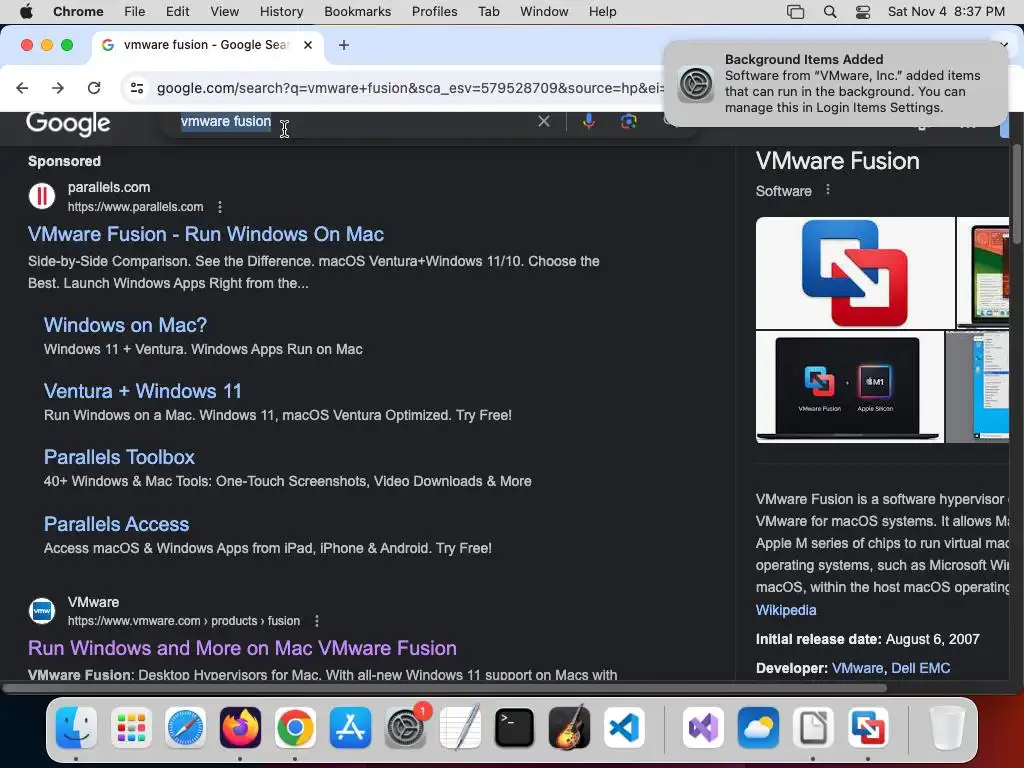Open the File menu
The width and height of the screenshot is (1024, 768).
[x=135, y=11]
